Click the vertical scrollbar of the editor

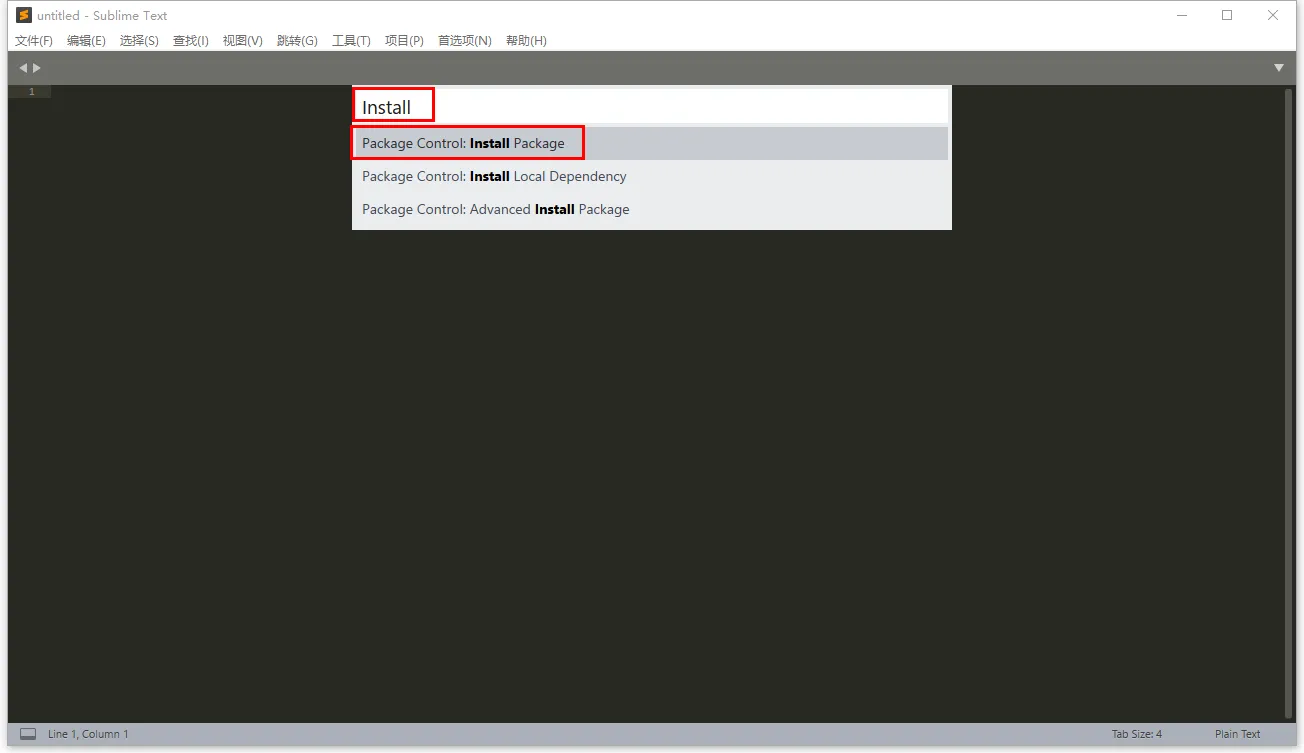(1289, 403)
